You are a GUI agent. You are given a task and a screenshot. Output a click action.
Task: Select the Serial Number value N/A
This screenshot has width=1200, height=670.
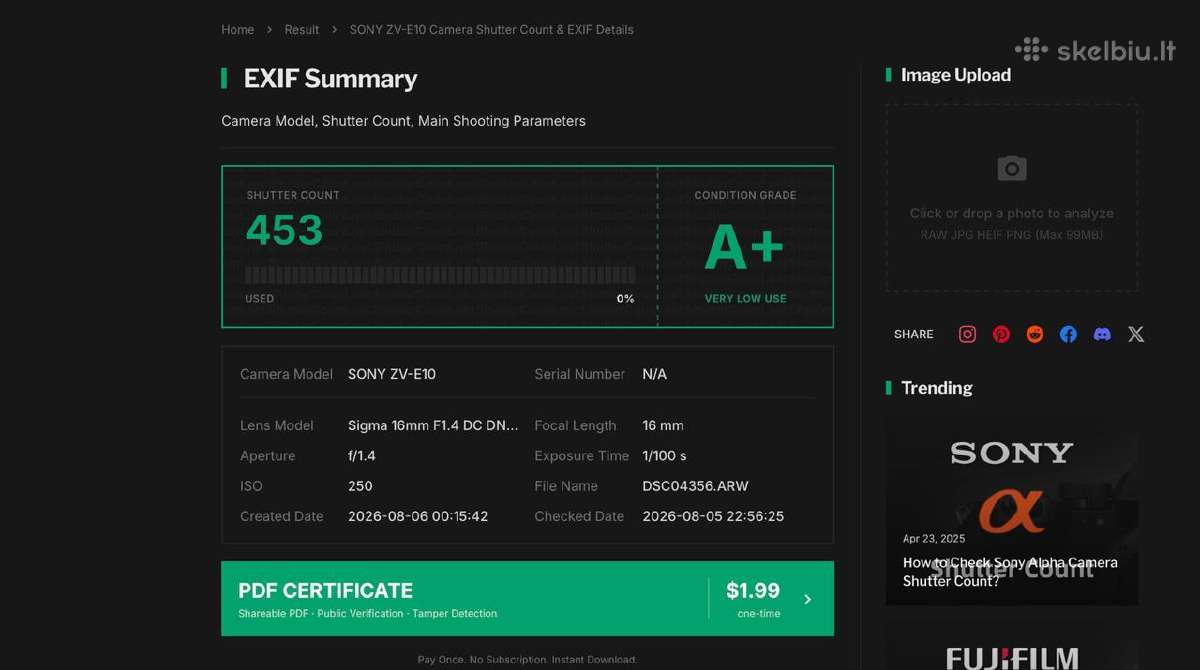654,374
